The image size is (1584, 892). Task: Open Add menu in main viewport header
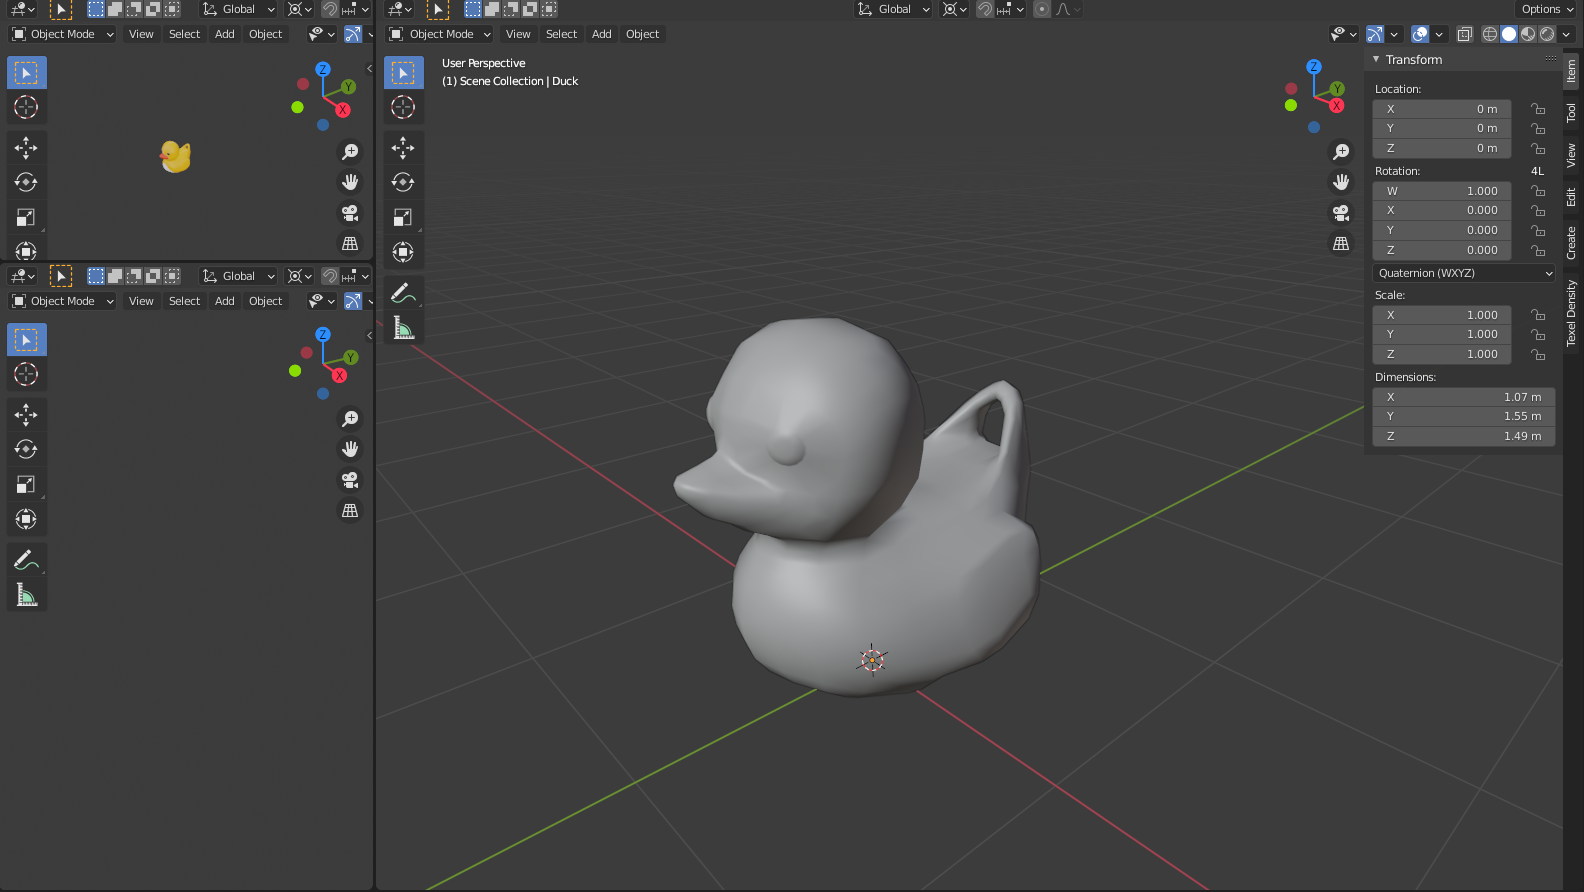point(601,34)
